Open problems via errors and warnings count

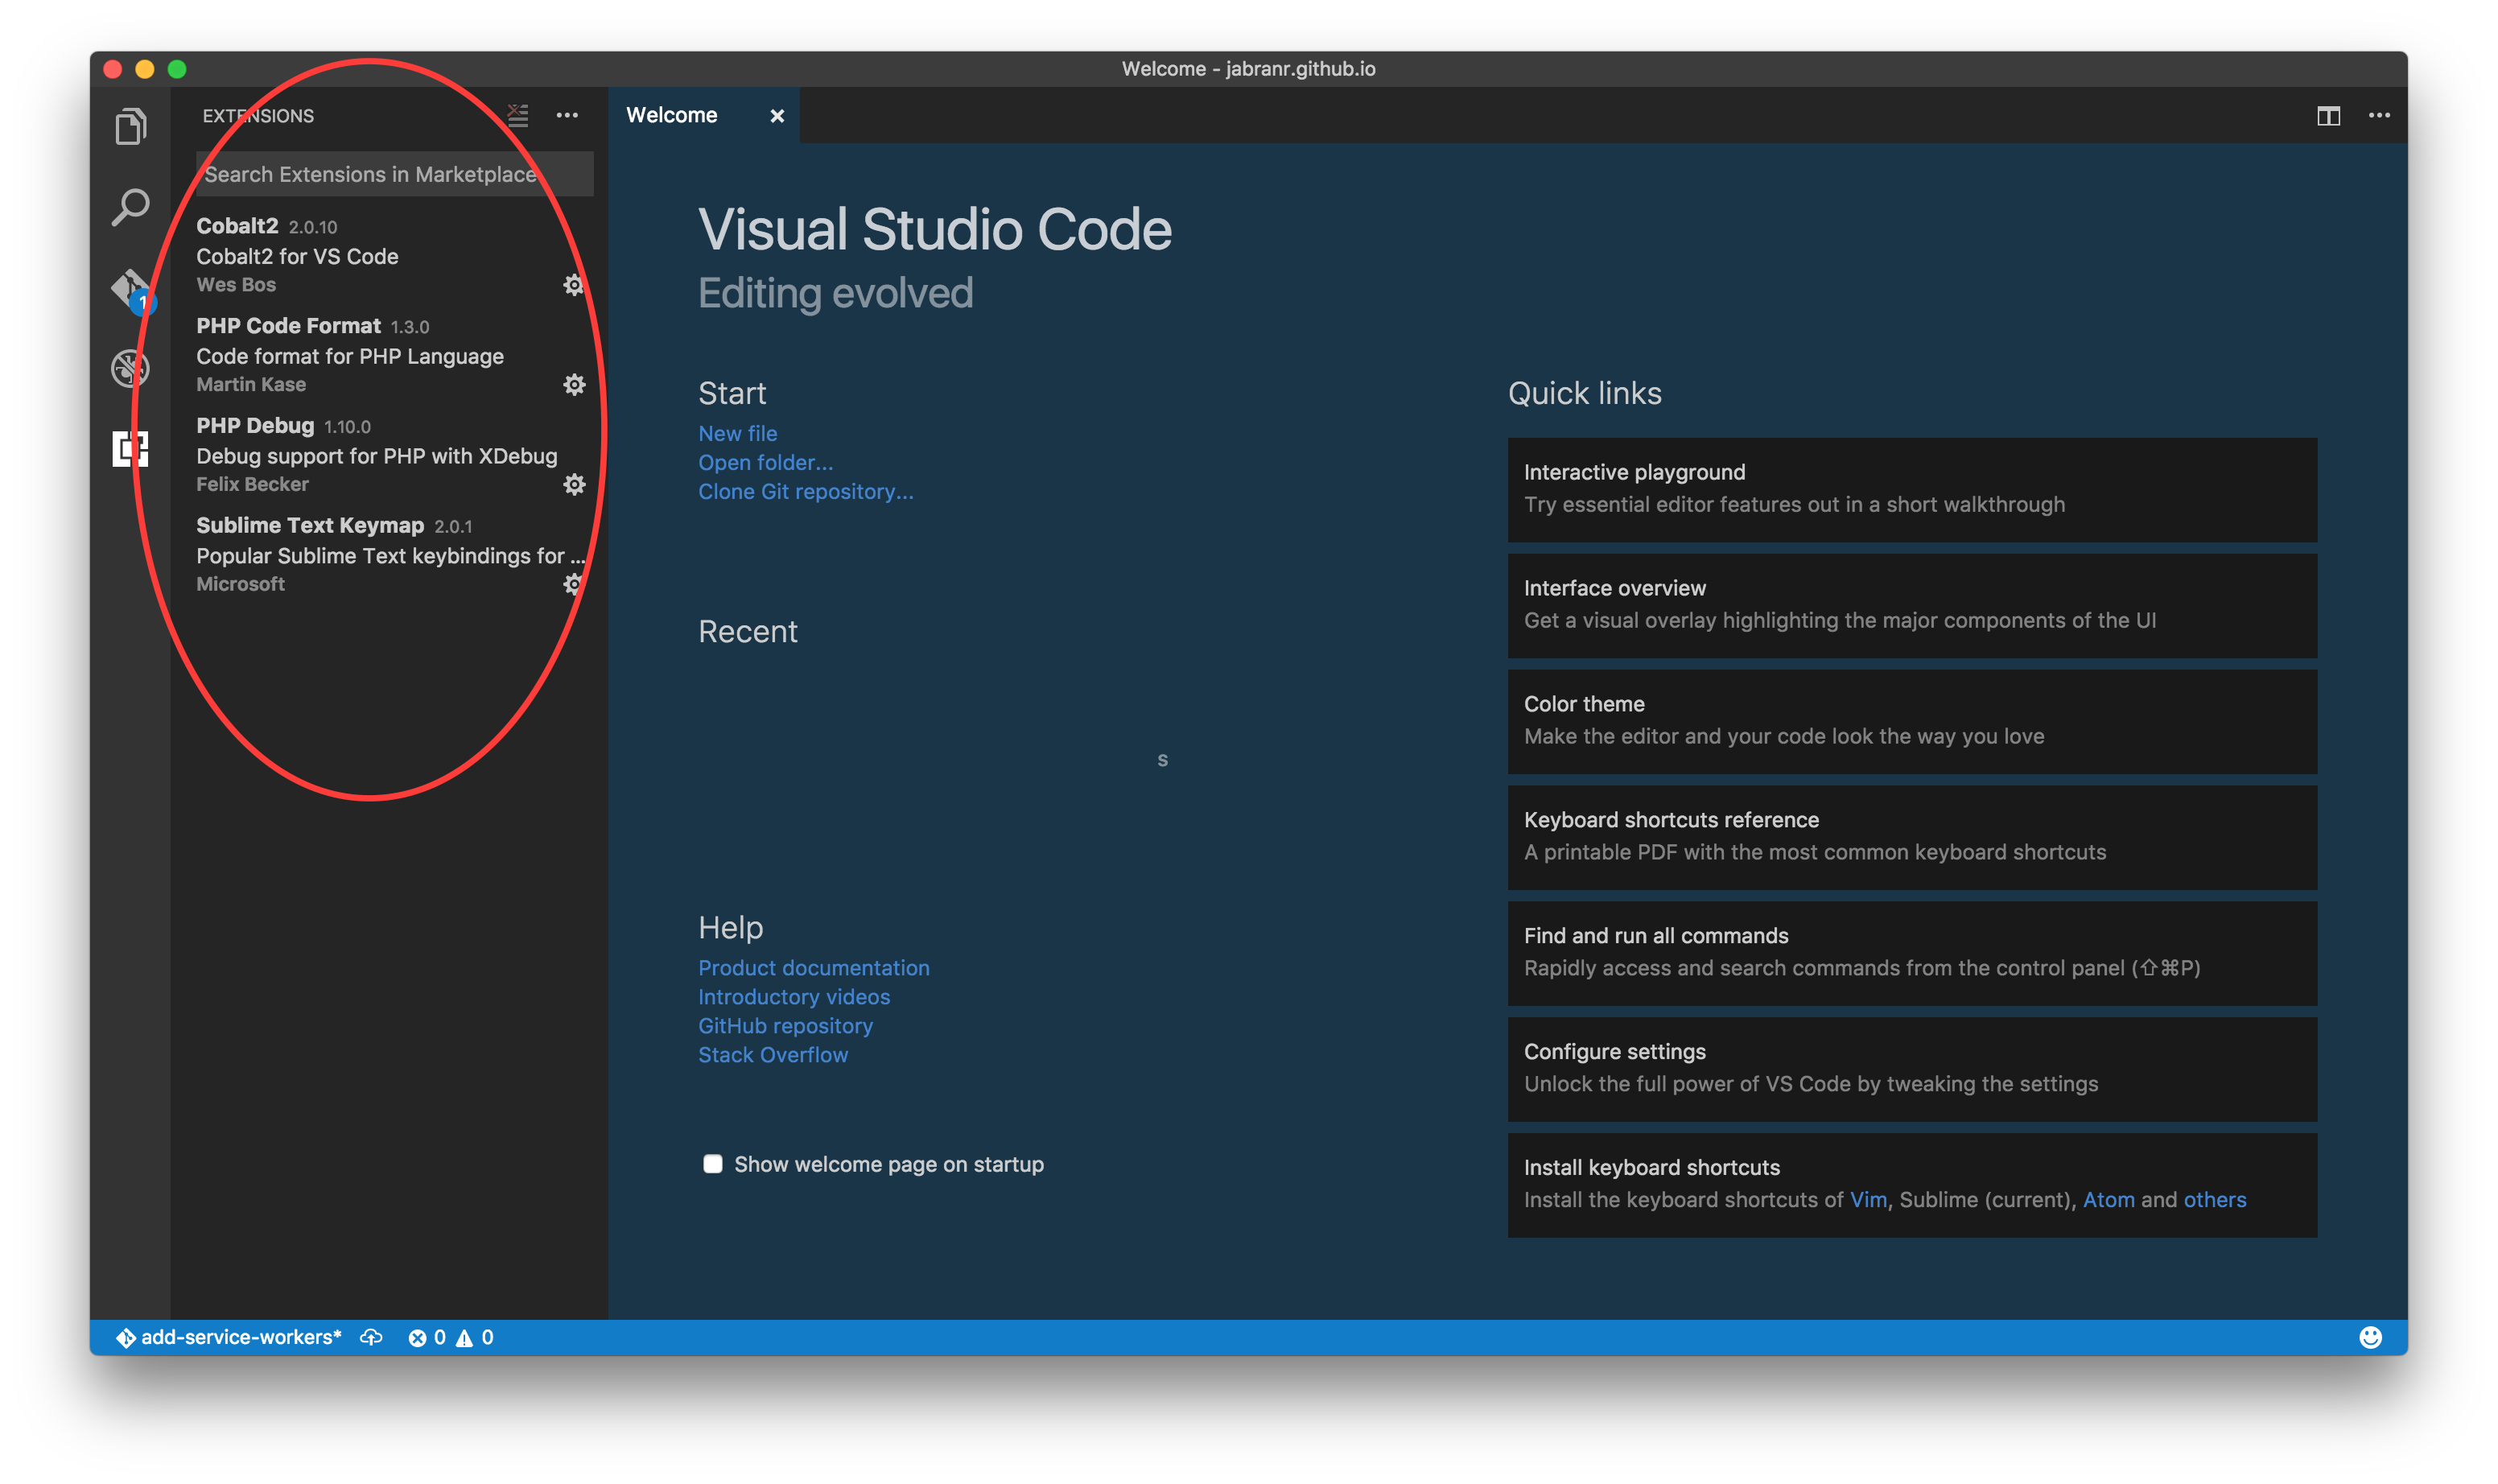coord(451,1338)
